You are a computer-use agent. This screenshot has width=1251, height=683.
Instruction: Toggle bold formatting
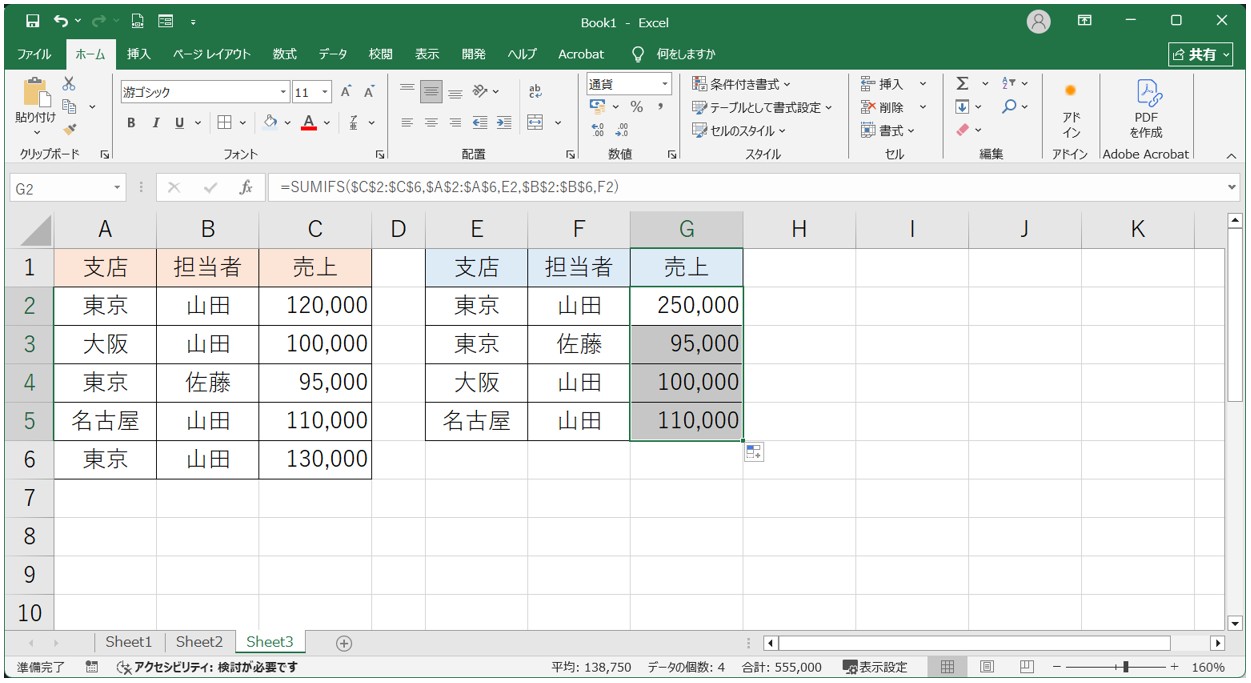[131, 123]
